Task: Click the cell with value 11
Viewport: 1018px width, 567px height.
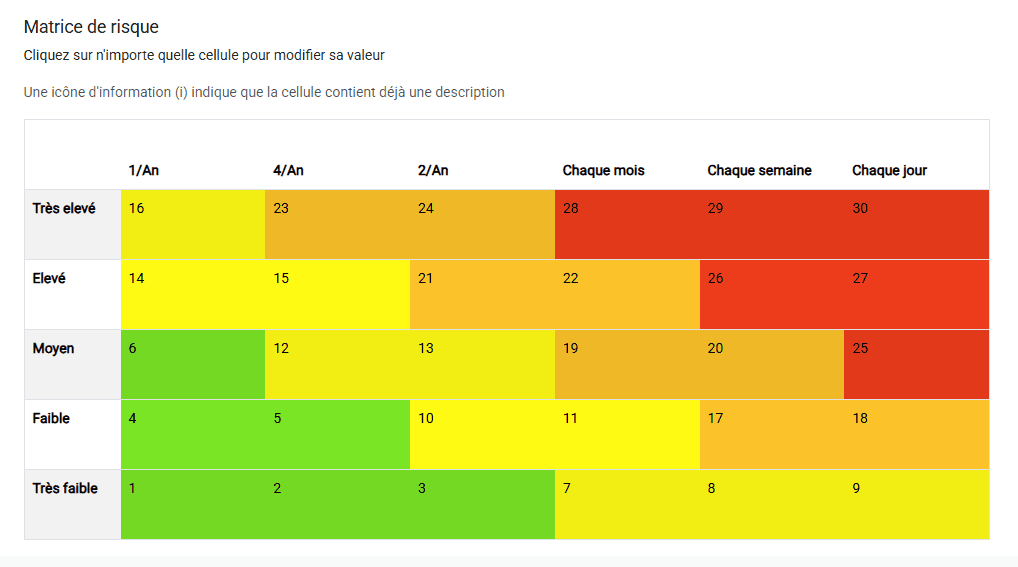Action: click(x=627, y=435)
